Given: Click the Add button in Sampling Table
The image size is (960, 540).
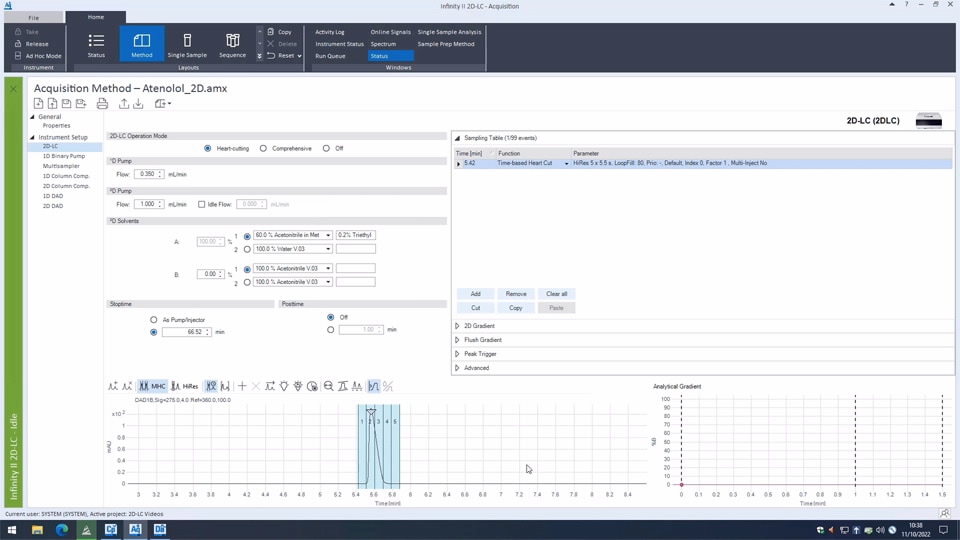Looking at the screenshot, I should pos(475,294).
